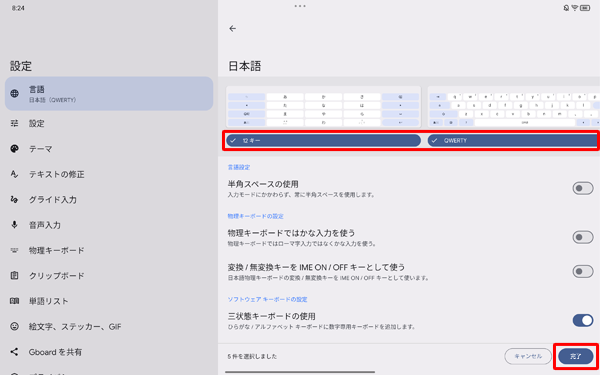
Task: Deselect the 12キー layout chip
Action: coord(323,140)
